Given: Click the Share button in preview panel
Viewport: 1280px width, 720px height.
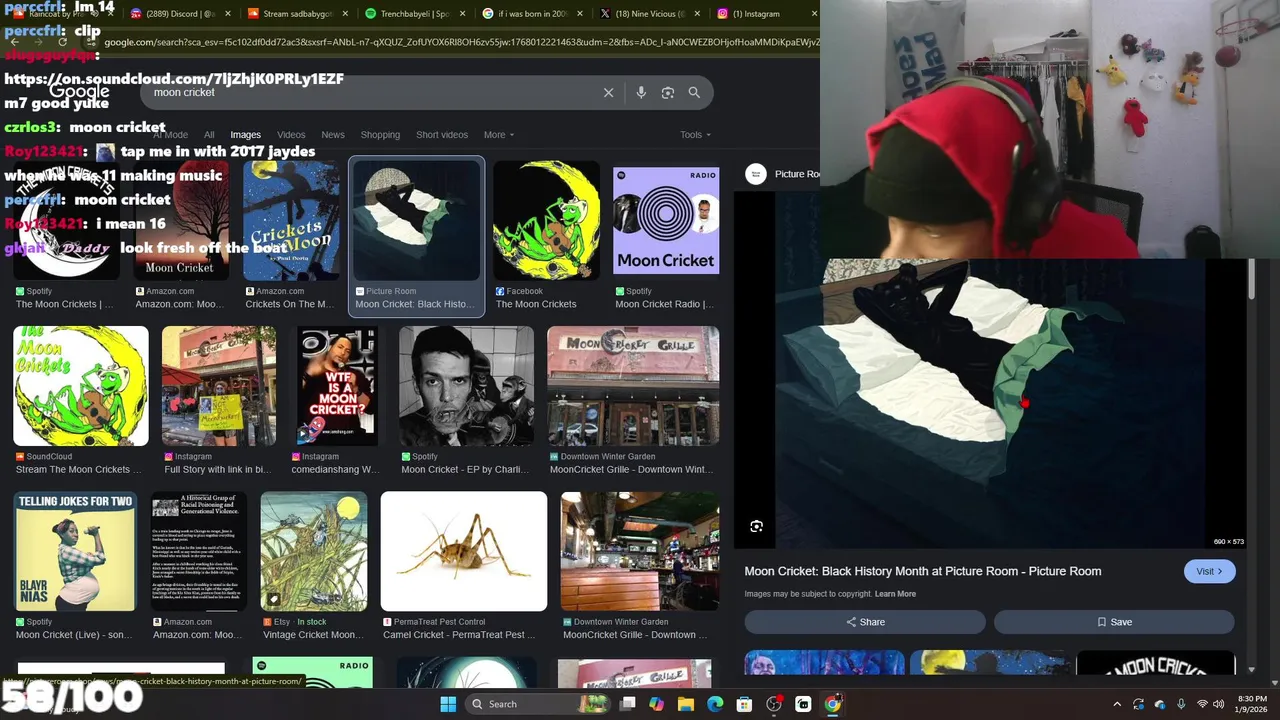Looking at the screenshot, I should 865,622.
